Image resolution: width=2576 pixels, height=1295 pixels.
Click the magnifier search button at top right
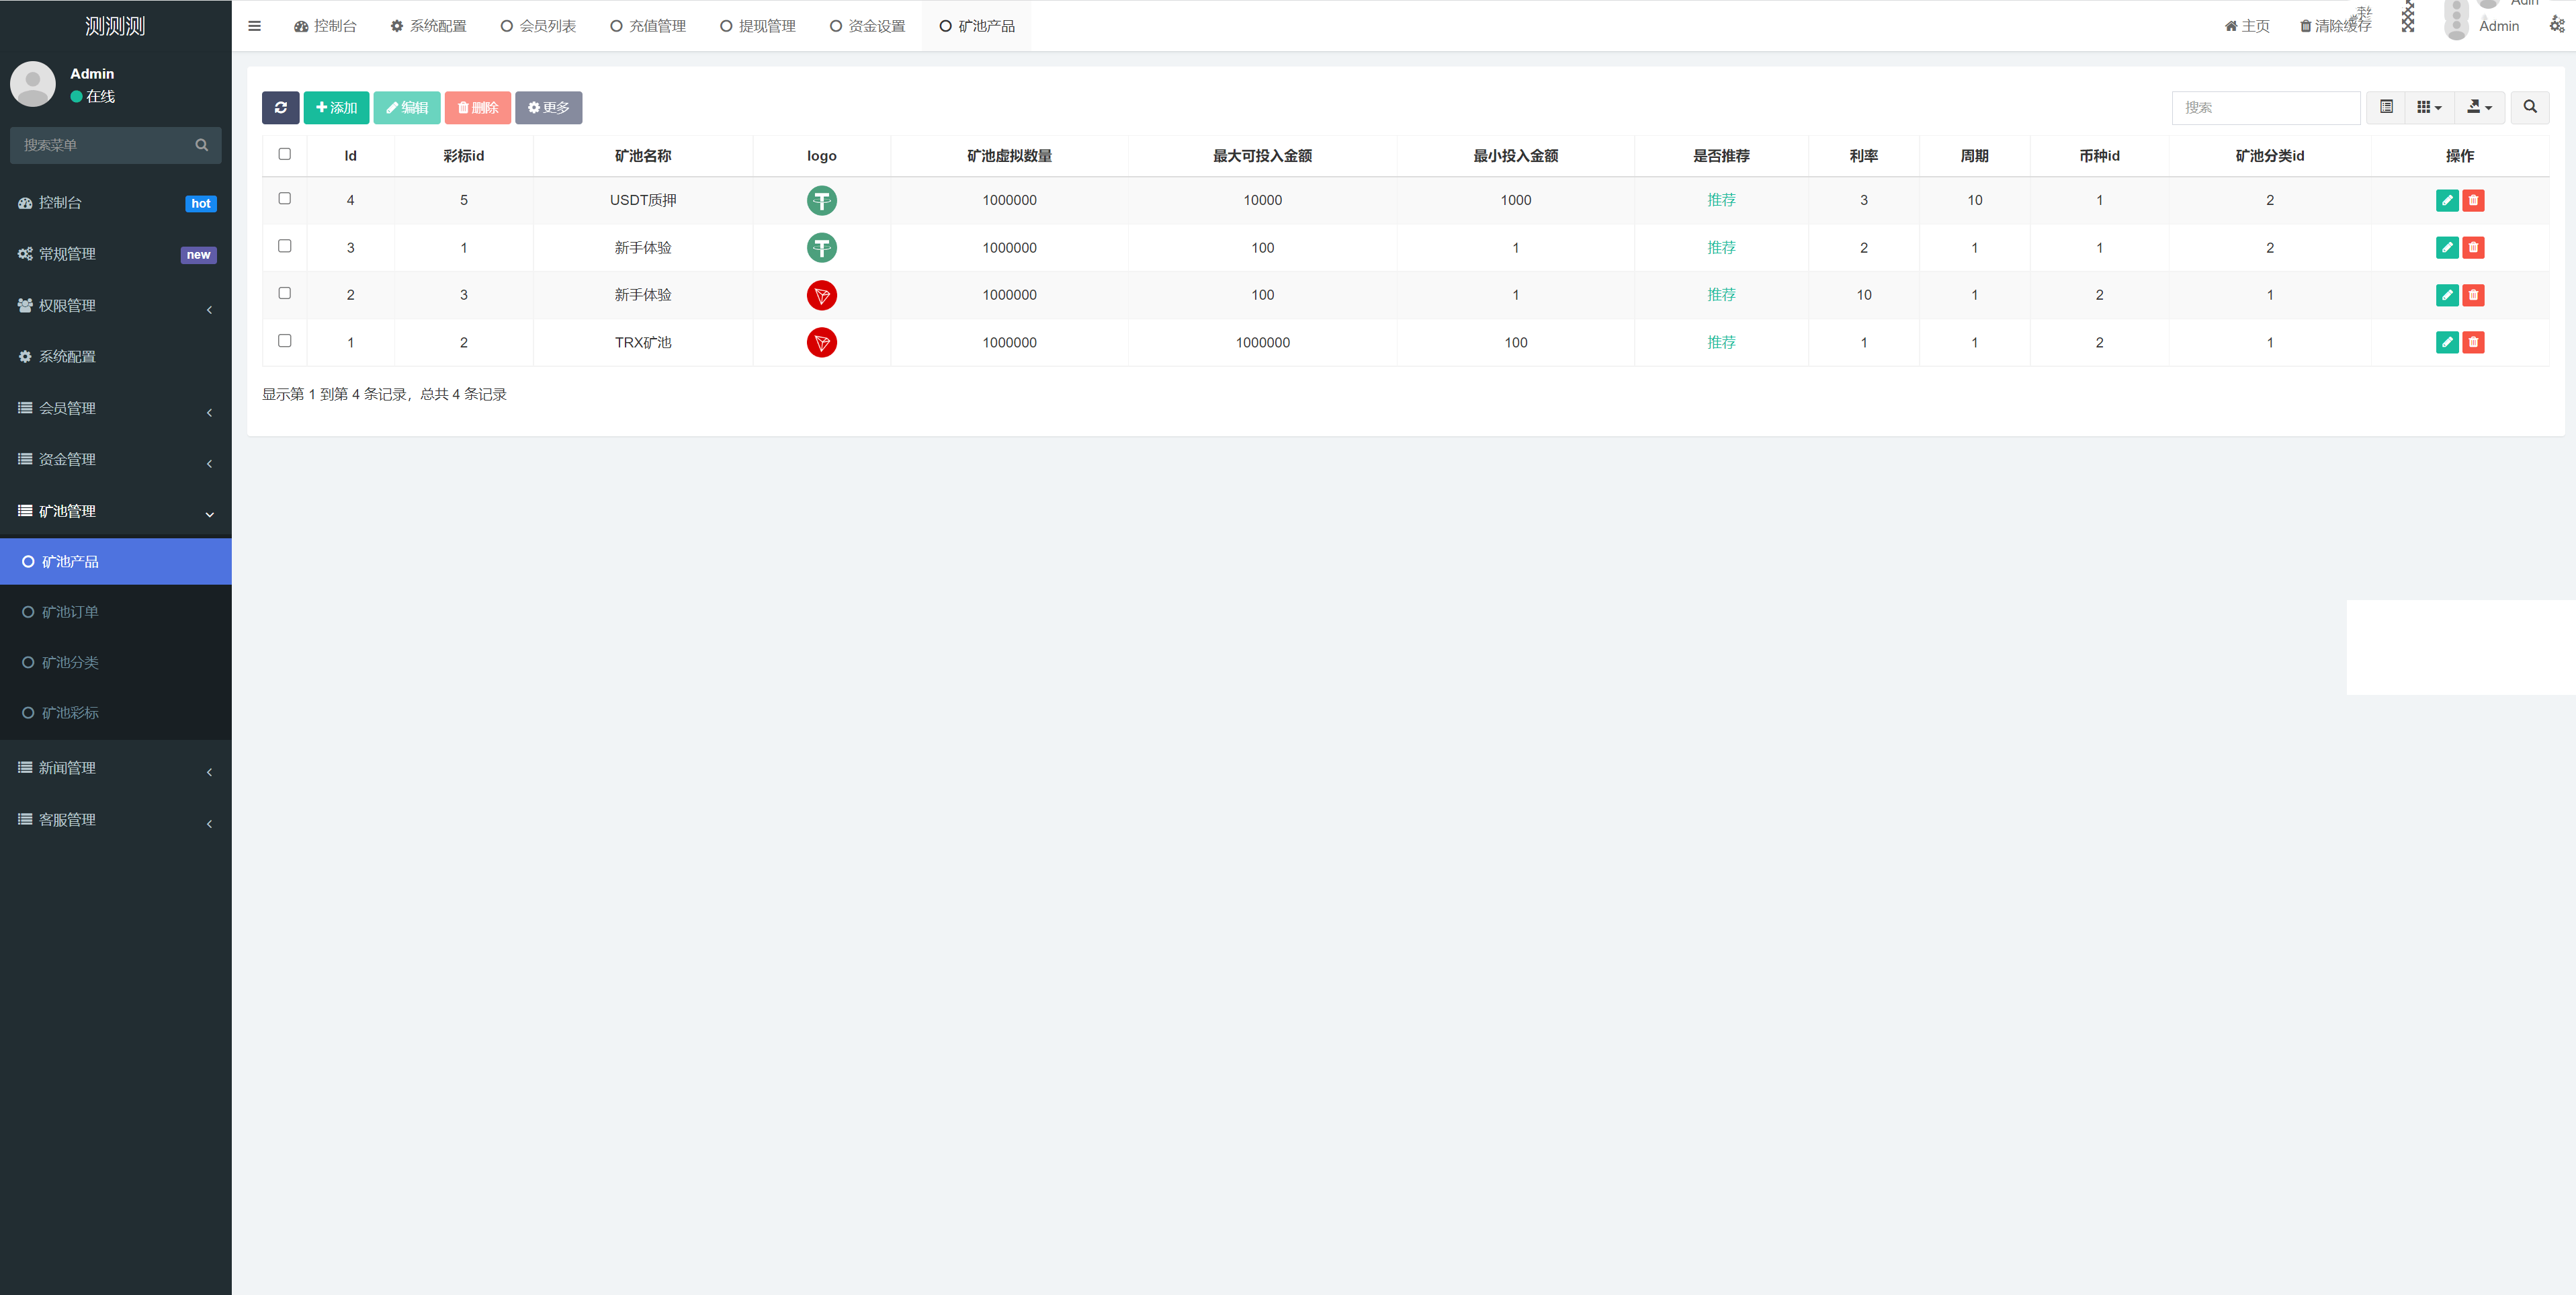(2529, 107)
